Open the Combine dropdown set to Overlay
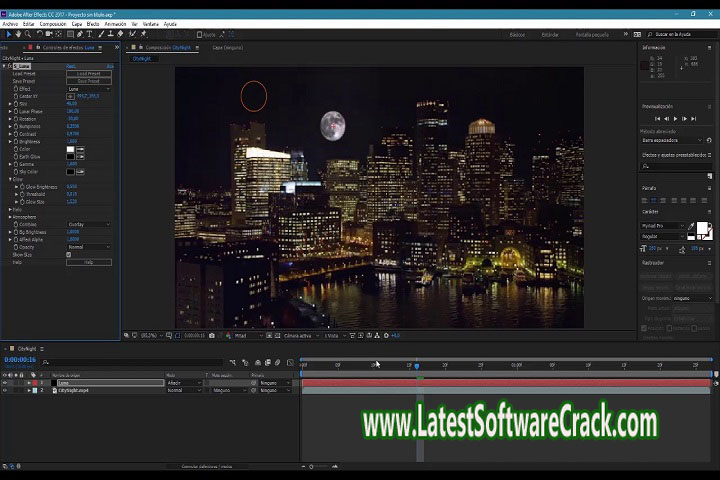720x480 pixels. pos(88,224)
